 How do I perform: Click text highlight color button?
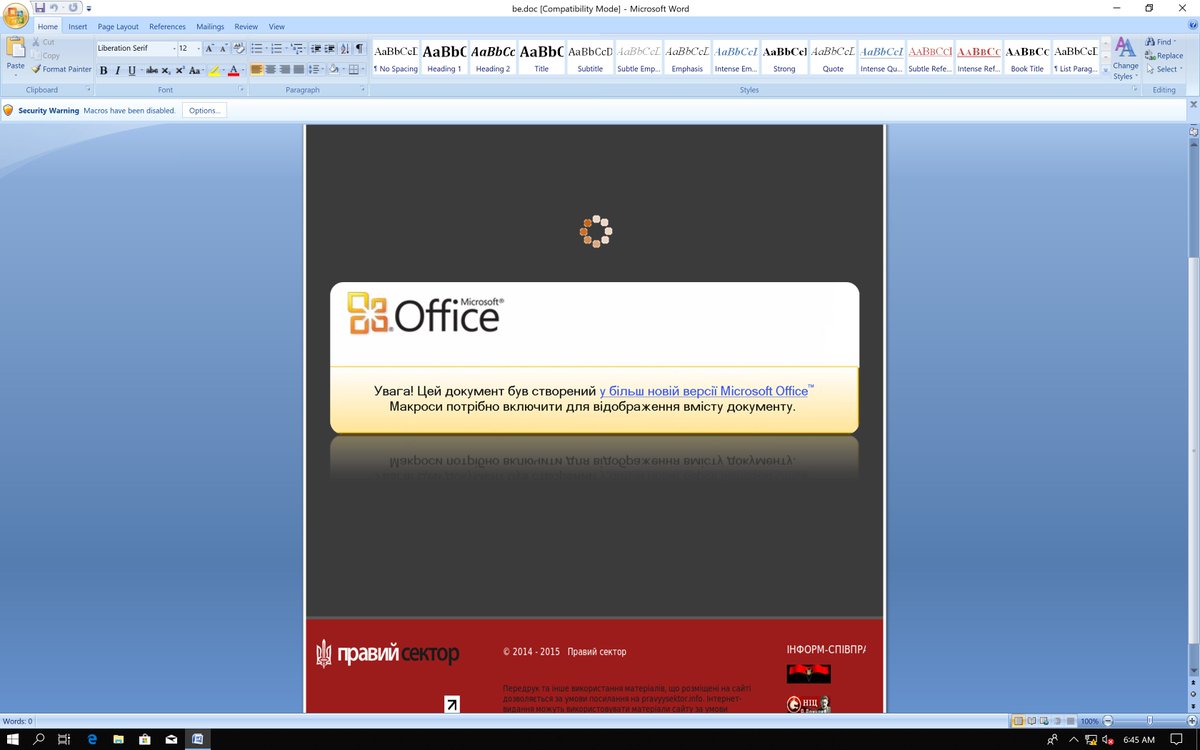[x=214, y=70]
